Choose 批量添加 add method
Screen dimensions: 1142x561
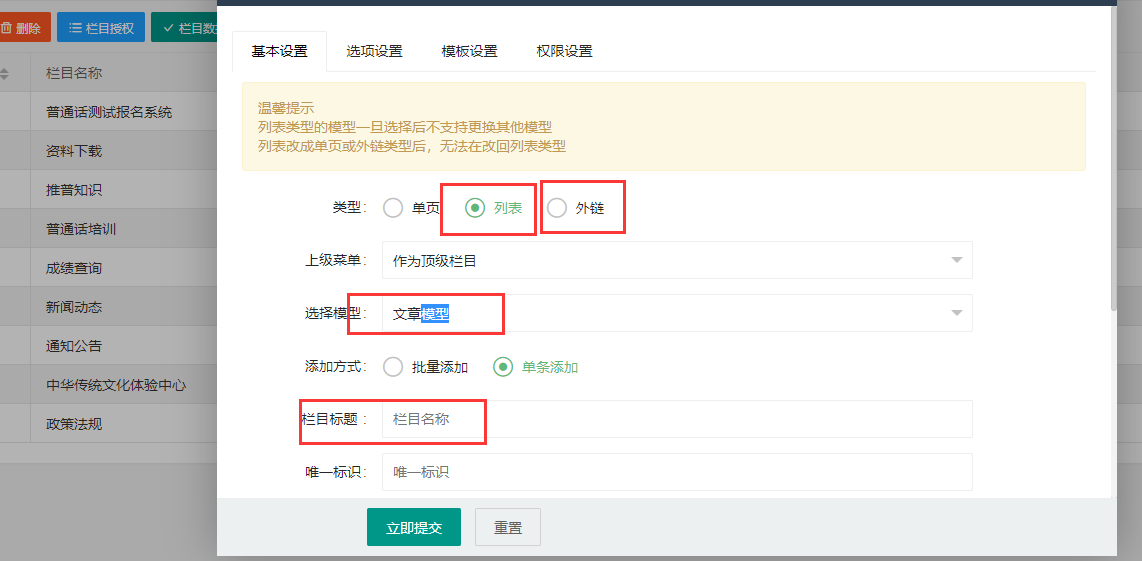[x=425, y=367]
